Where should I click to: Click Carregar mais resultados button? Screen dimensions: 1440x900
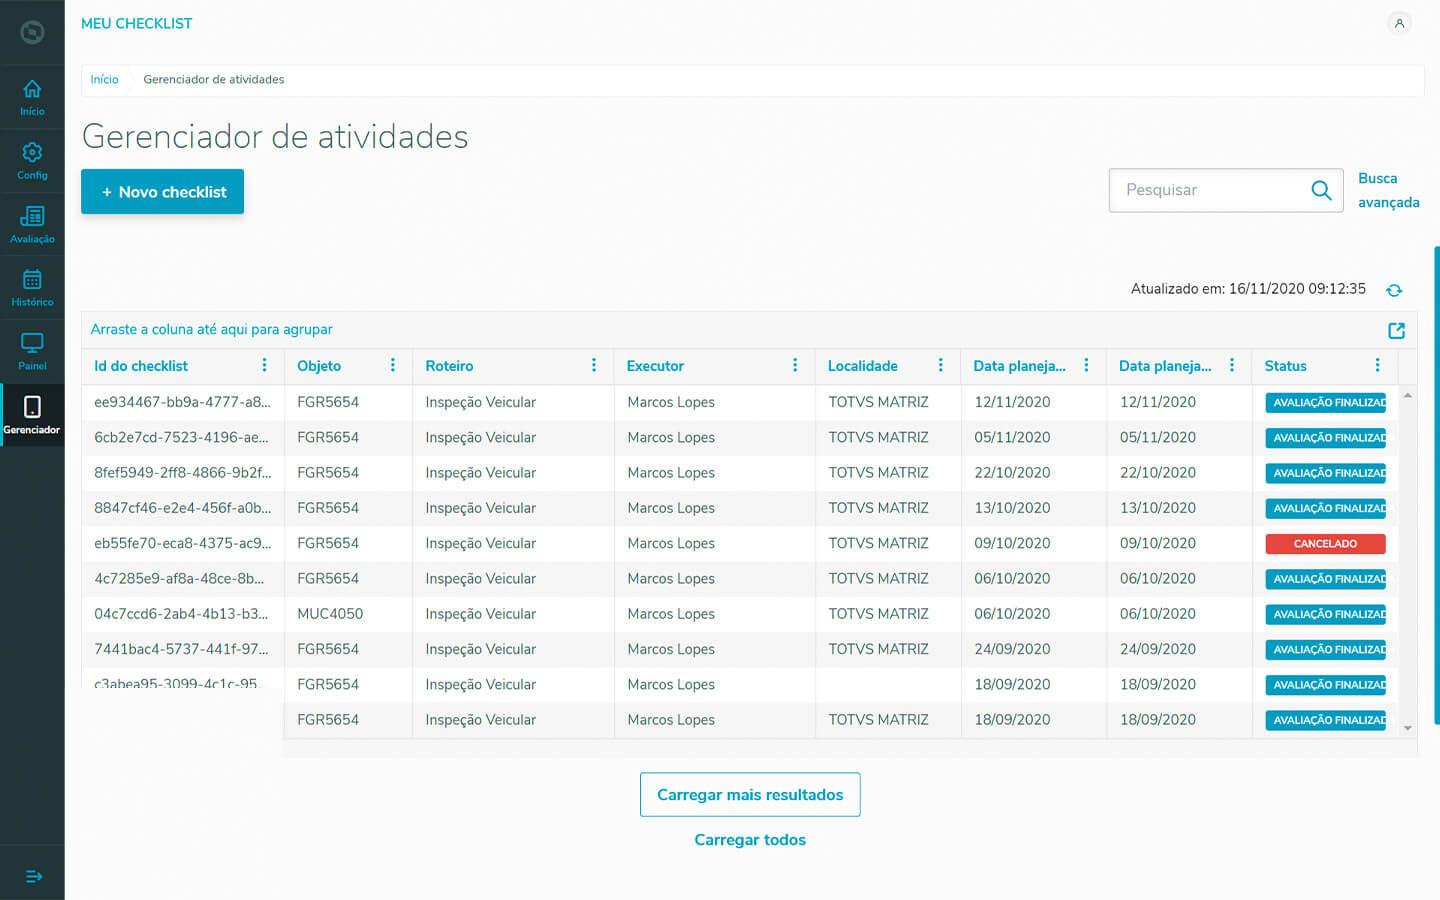[x=750, y=795]
